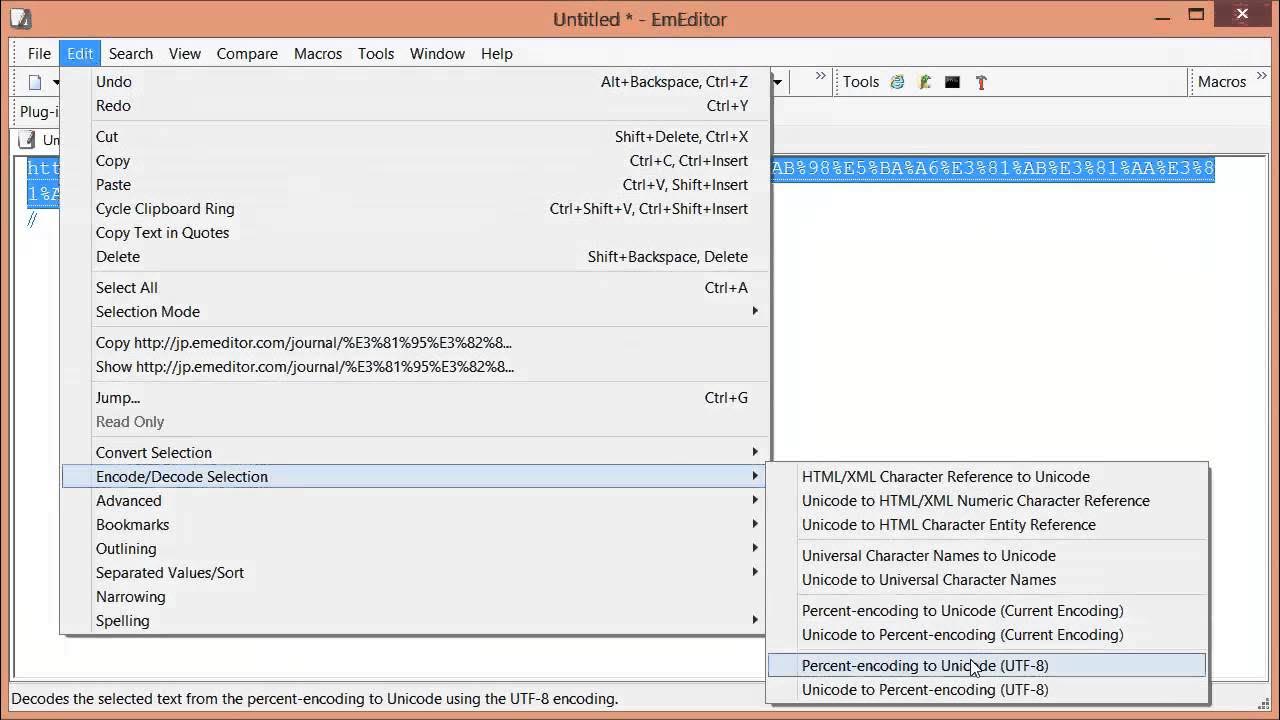Choose Universal Character Names to Unicode

point(987,556)
